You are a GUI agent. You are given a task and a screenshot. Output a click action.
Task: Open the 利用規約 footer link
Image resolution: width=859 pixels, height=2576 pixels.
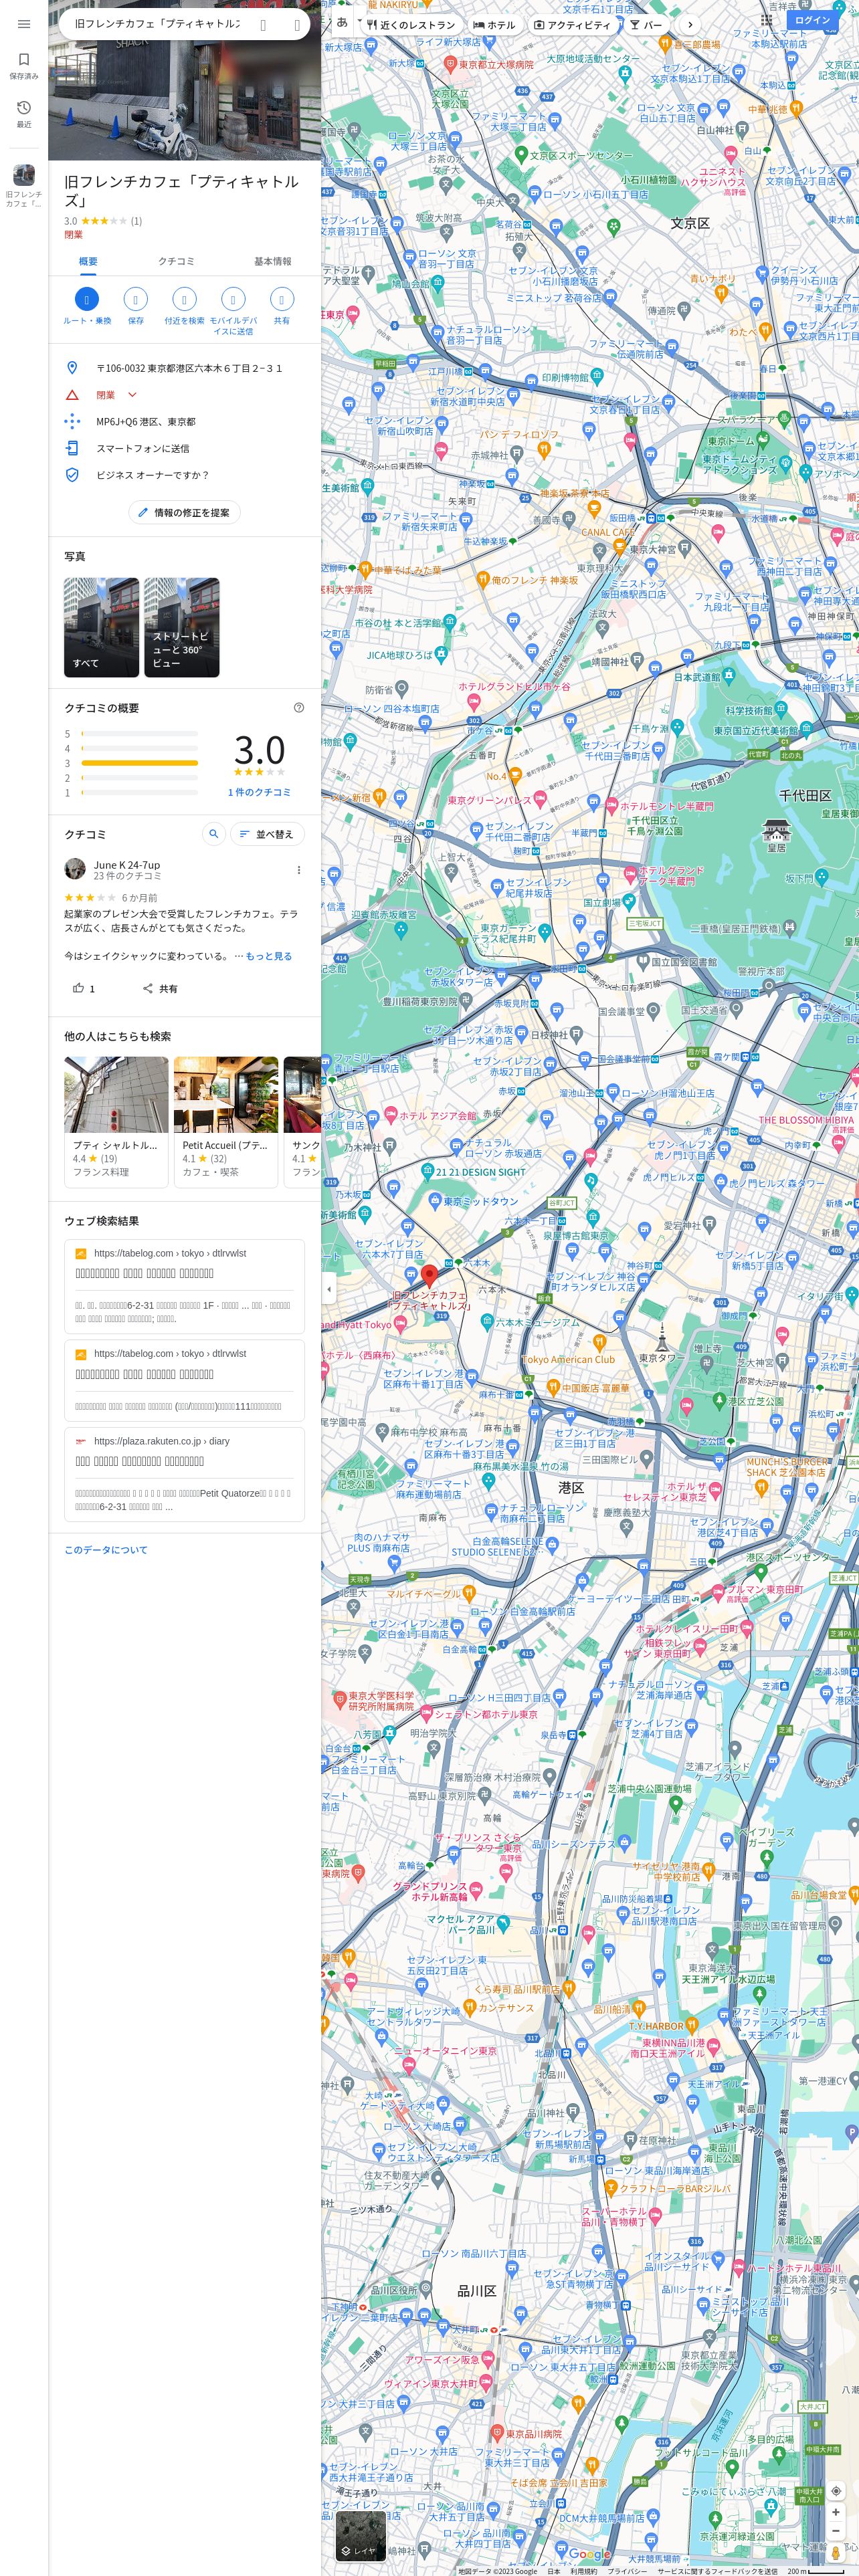click(x=583, y=2570)
